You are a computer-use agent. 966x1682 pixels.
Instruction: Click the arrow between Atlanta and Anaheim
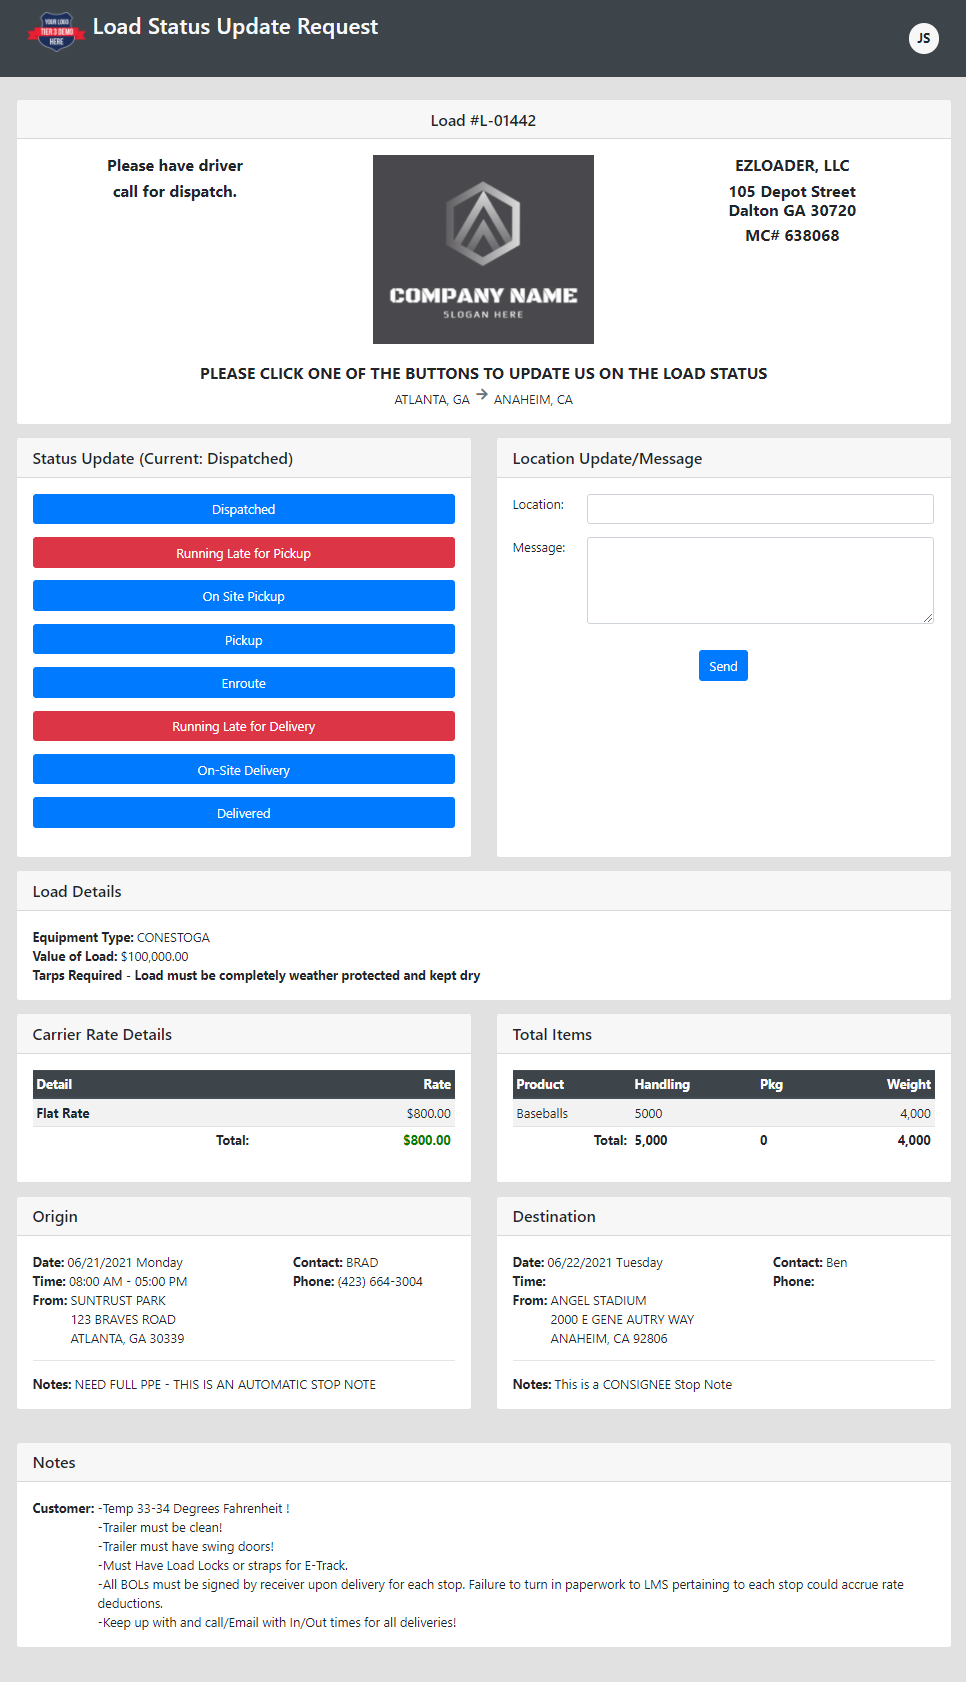(482, 396)
